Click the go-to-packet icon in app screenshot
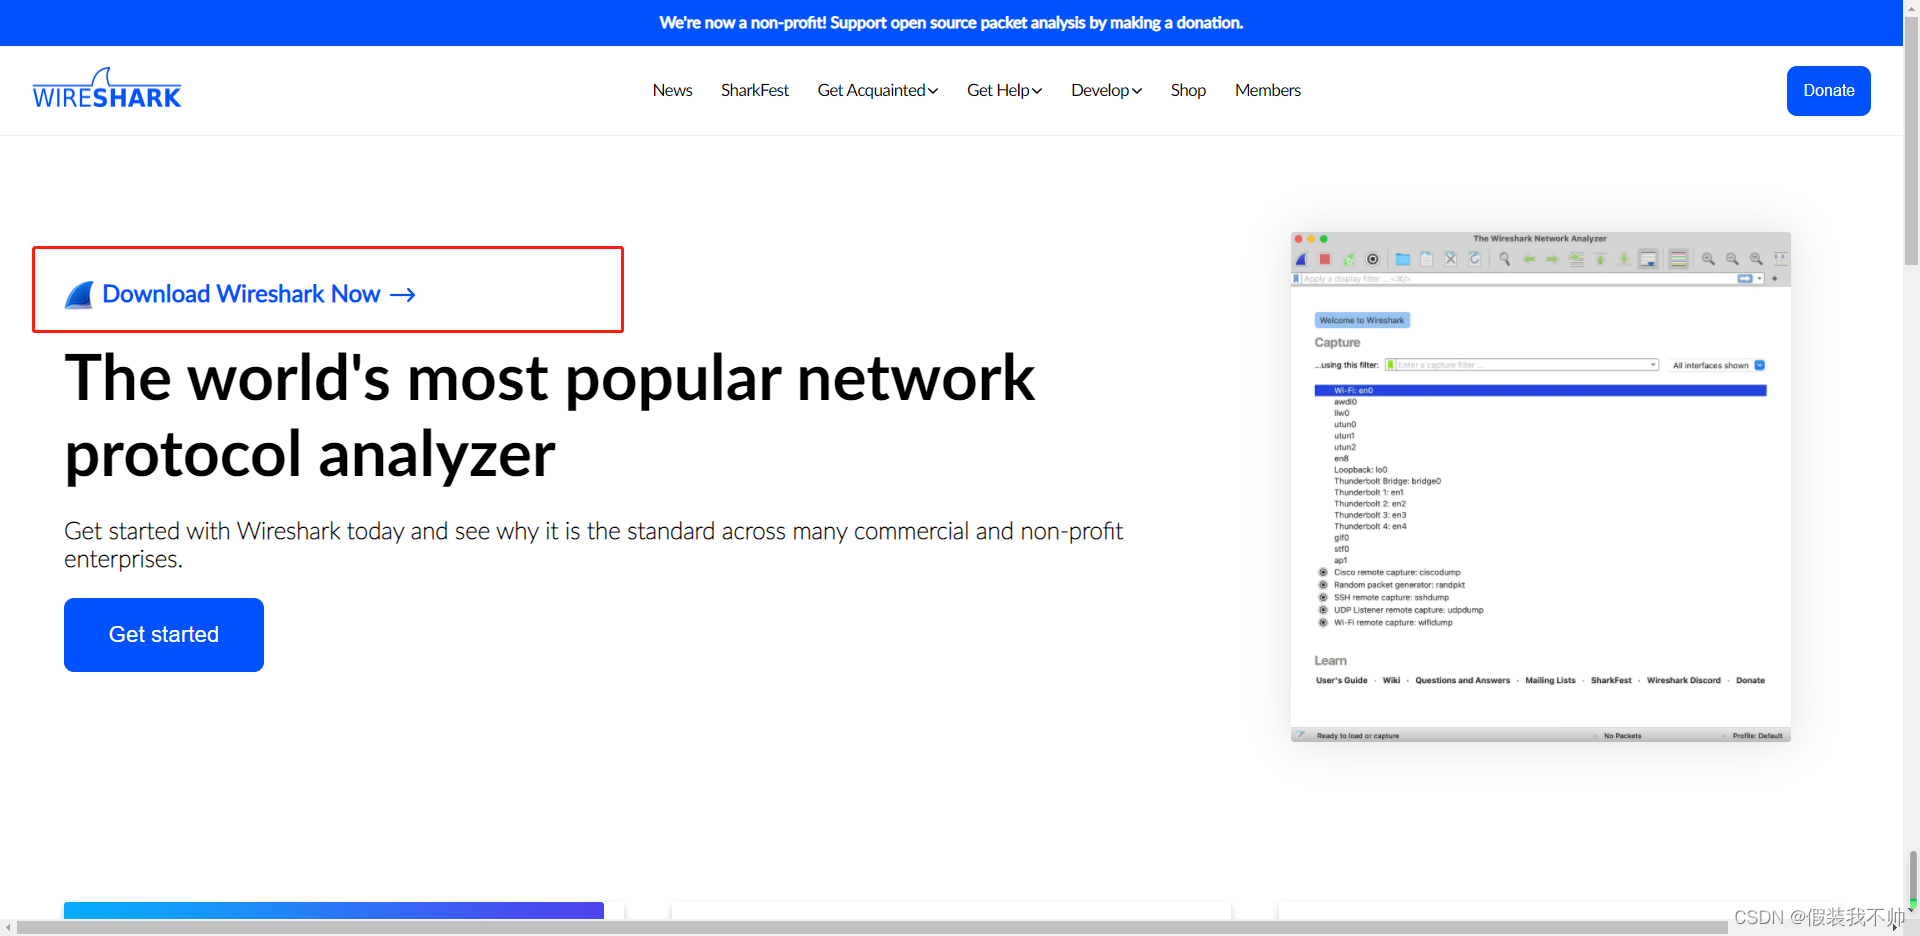The width and height of the screenshot is (1920, 936). (1577, 259)
